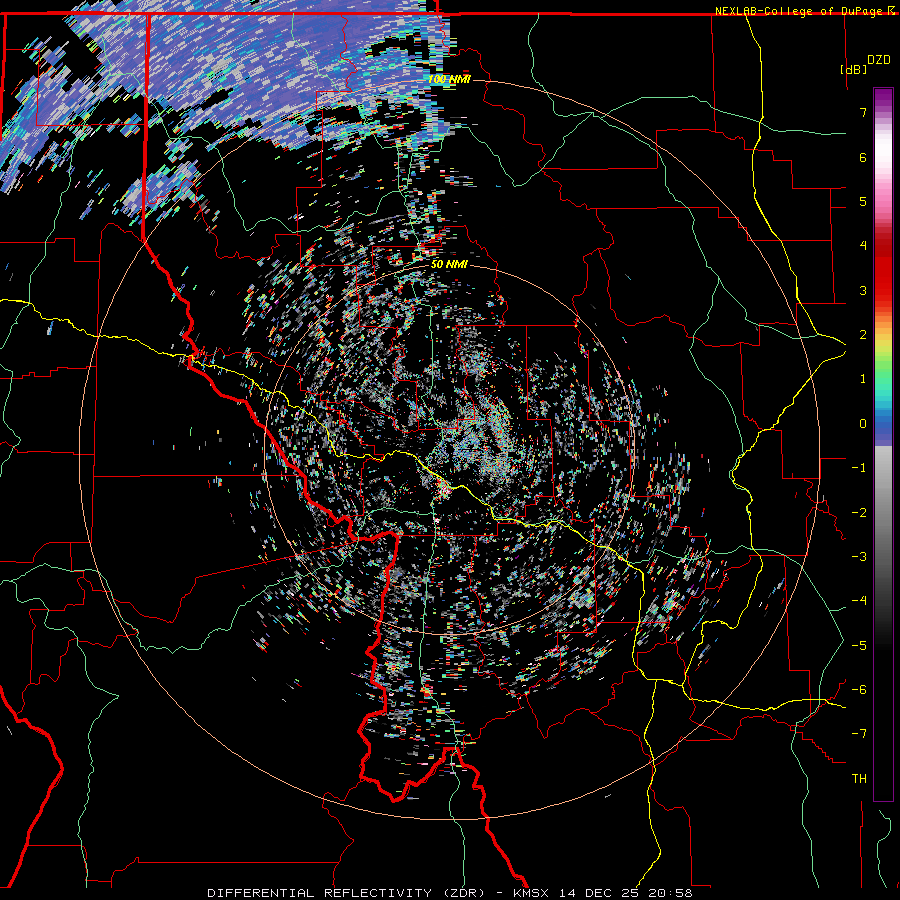
Task: Click the -5 scale label
Action: click(859, 646)
